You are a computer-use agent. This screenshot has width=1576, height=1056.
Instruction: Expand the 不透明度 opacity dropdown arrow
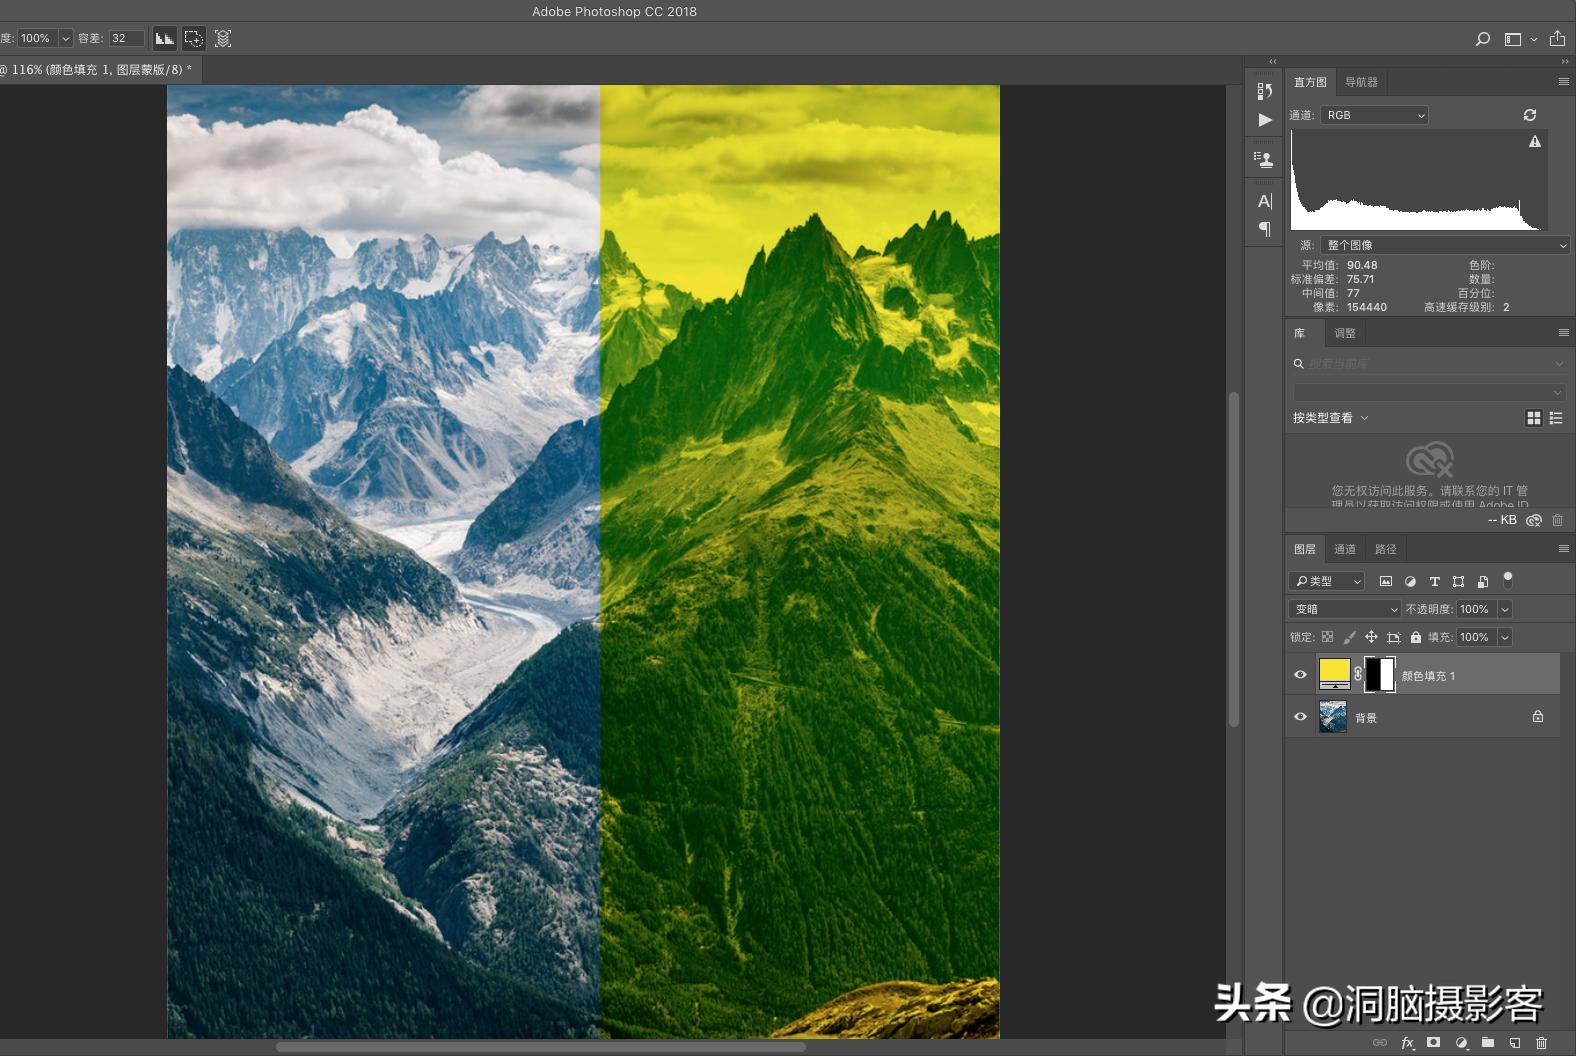(1505, 609)
